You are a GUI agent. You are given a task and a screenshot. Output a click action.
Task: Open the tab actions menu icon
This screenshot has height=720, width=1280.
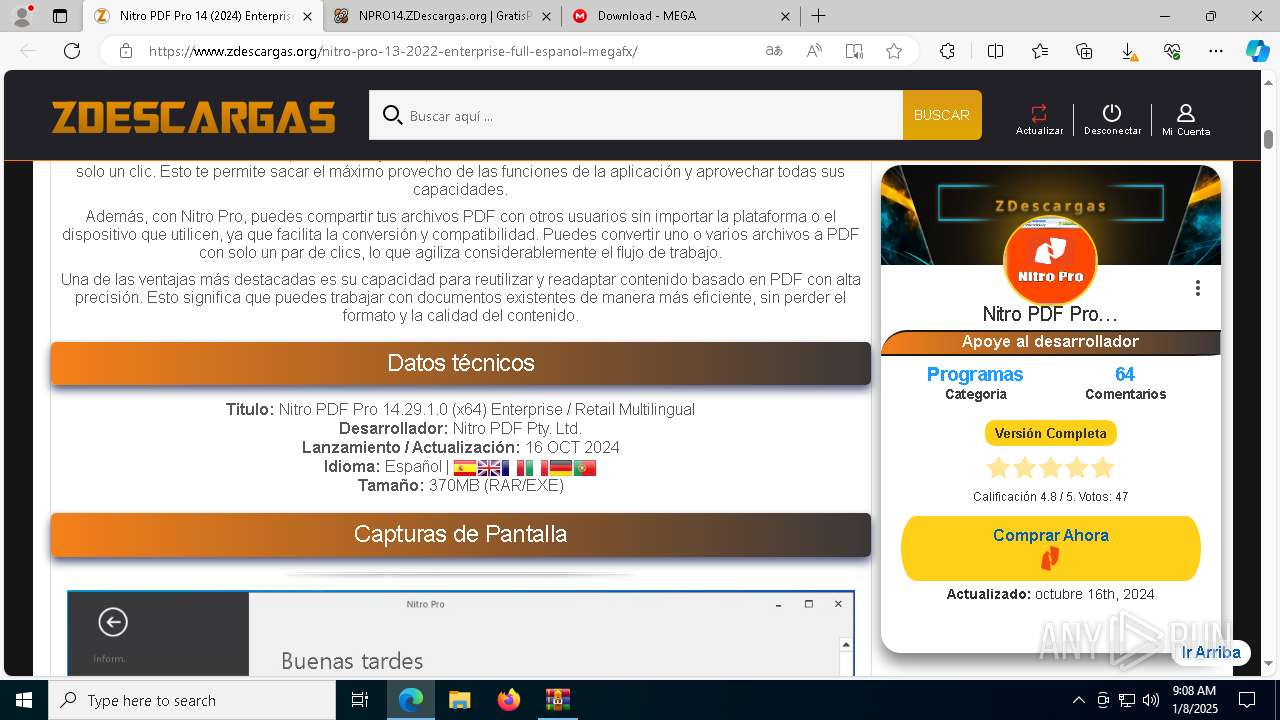60,16
